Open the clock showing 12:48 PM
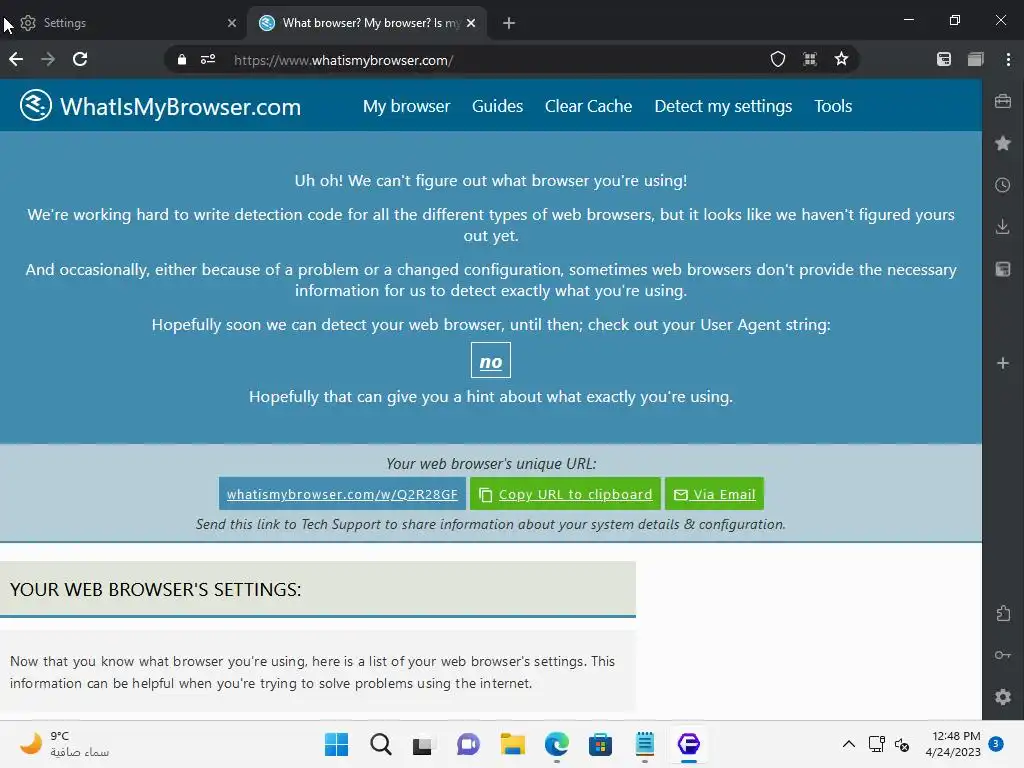The image size is (1024, 768). pos(953,744)
